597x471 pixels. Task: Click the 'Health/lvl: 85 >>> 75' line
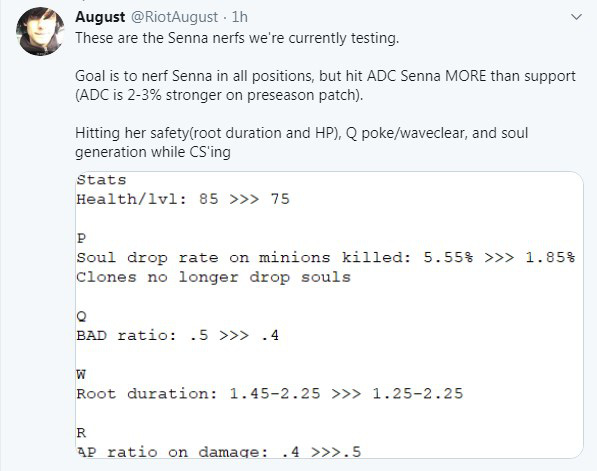[183, 199]
